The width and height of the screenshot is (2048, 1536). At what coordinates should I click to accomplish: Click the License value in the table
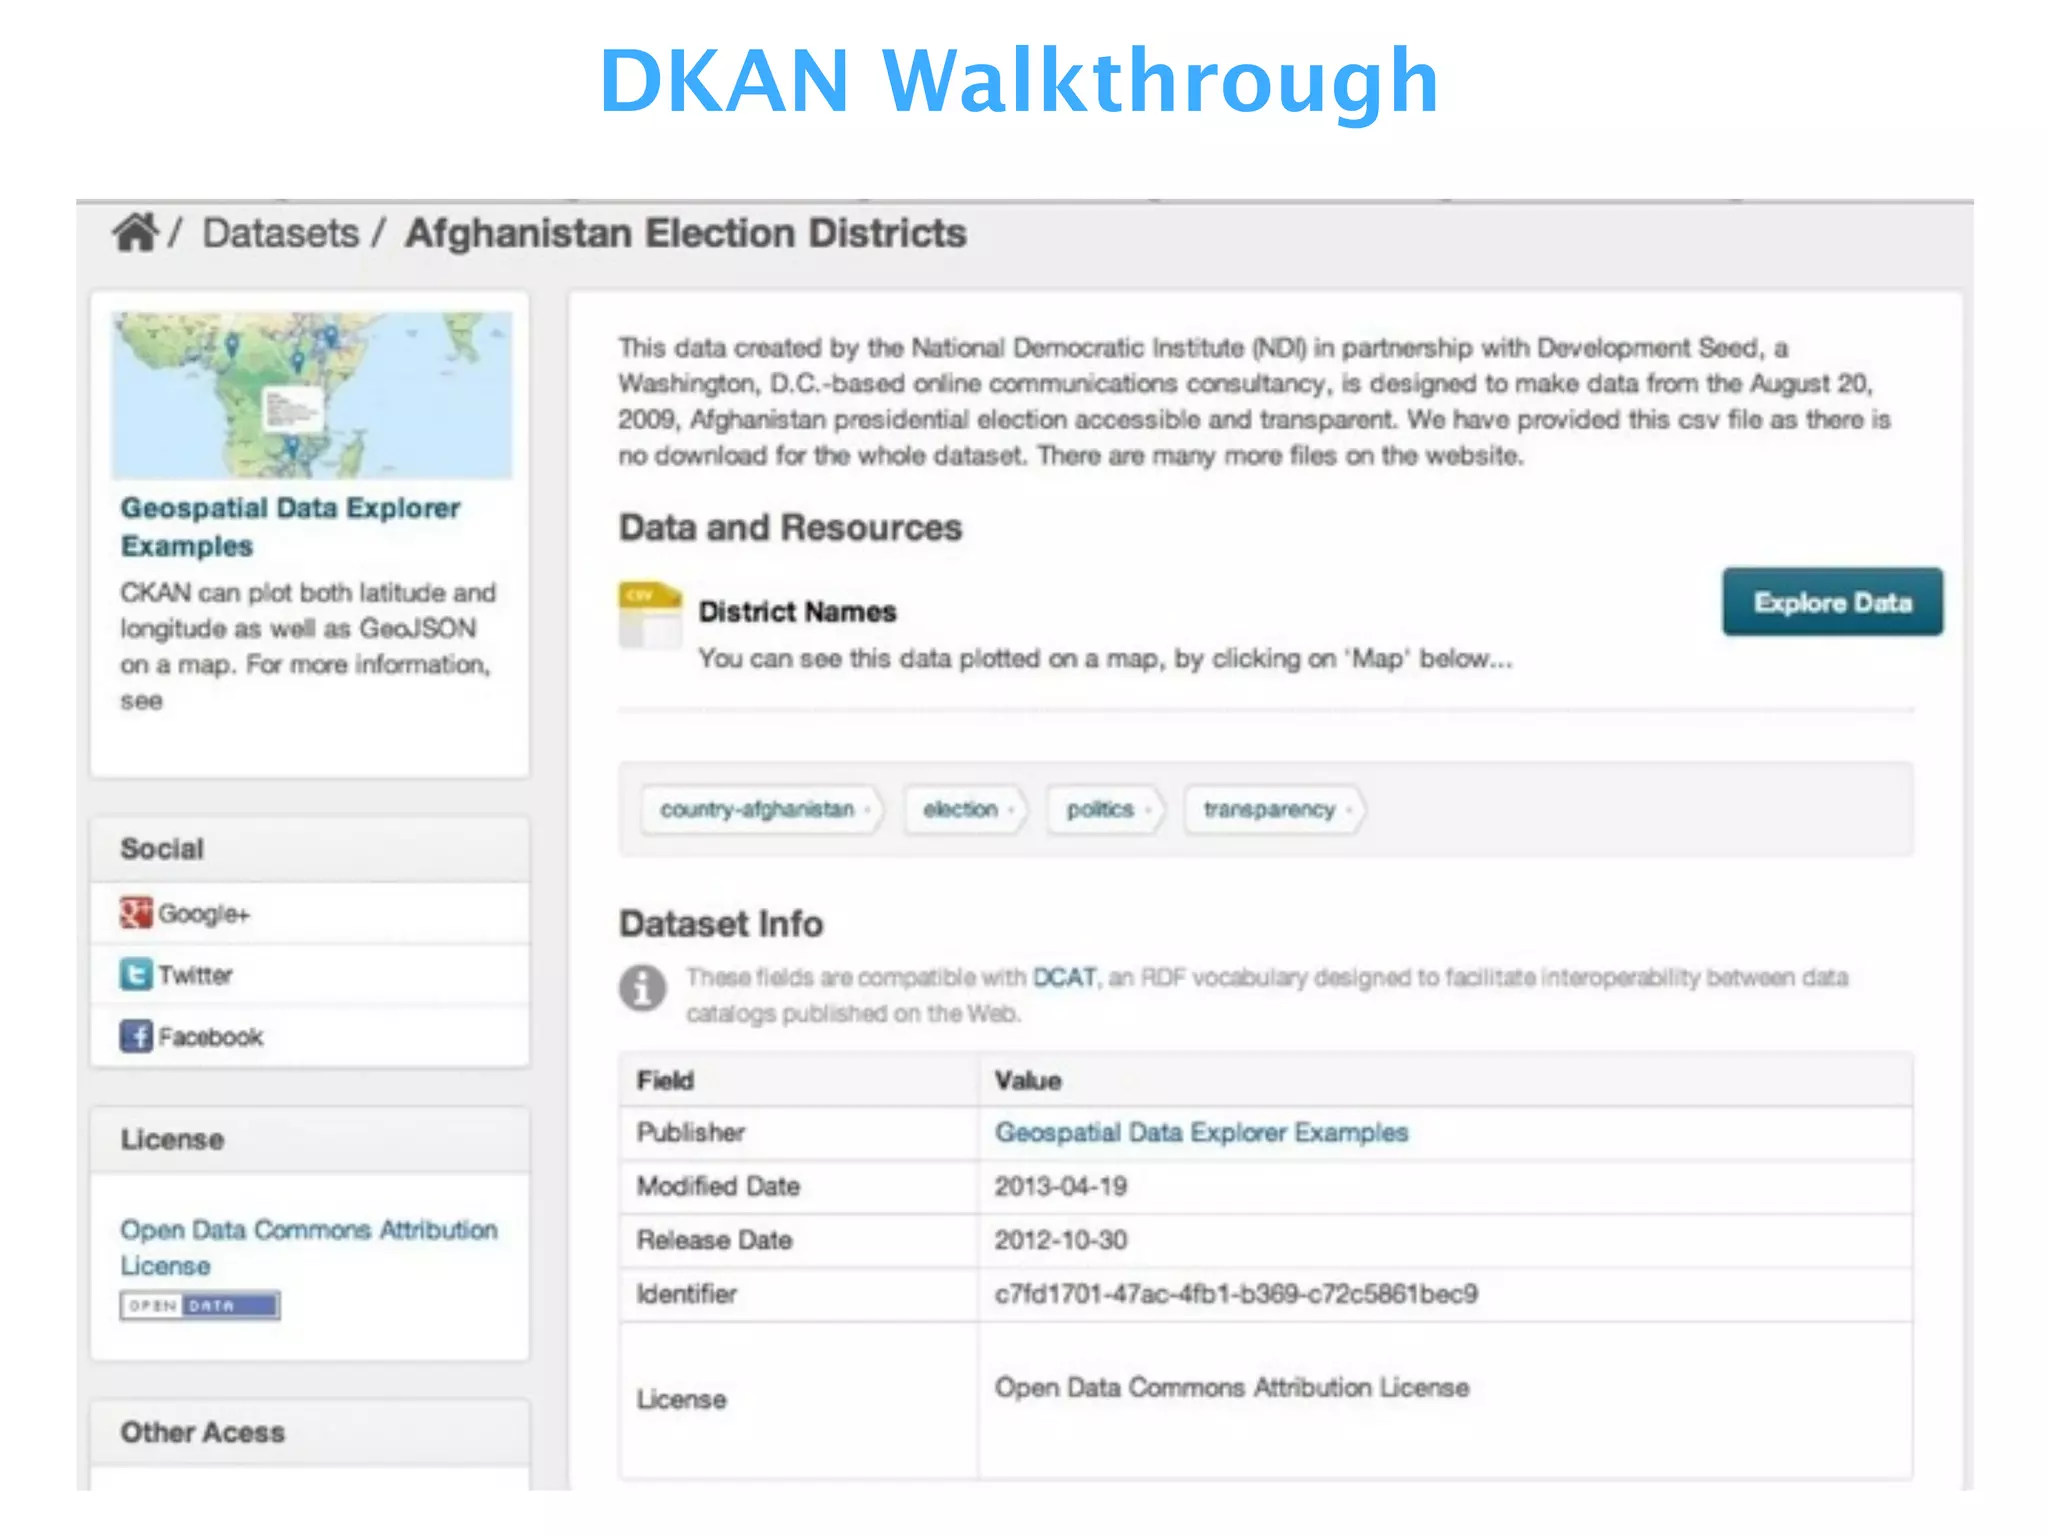1232,1387
